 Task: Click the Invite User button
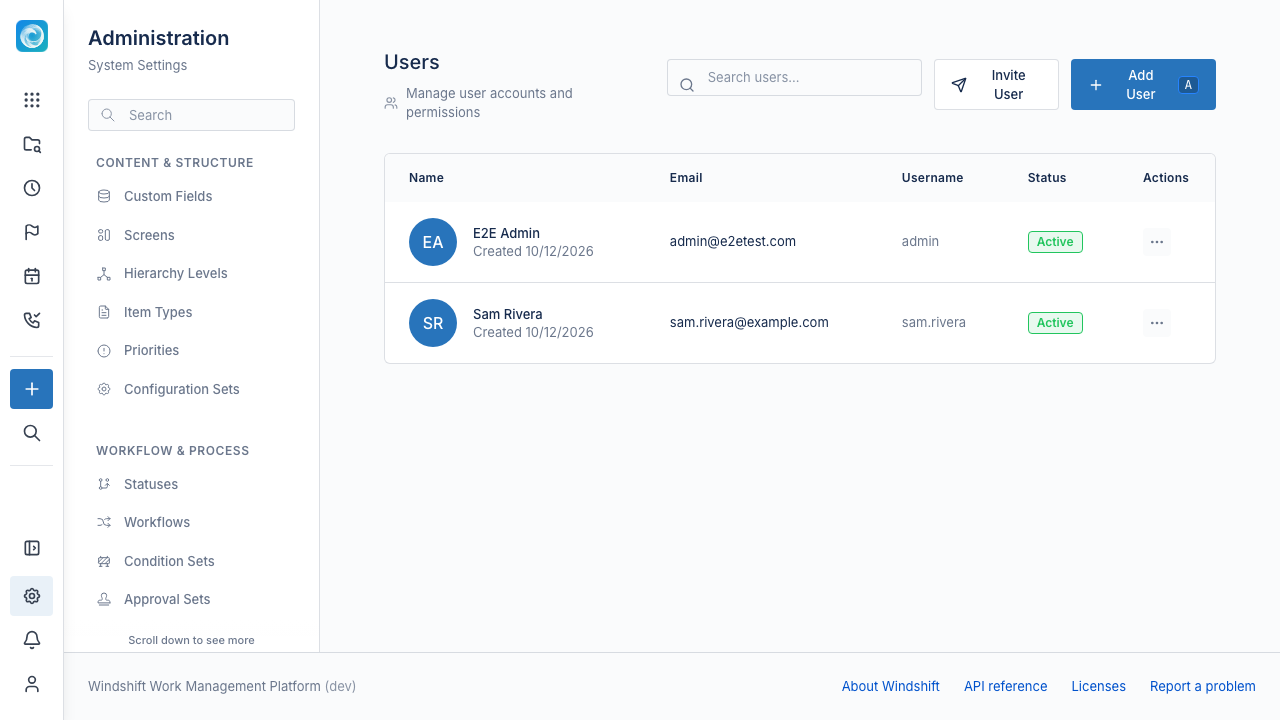click(996, 84)
